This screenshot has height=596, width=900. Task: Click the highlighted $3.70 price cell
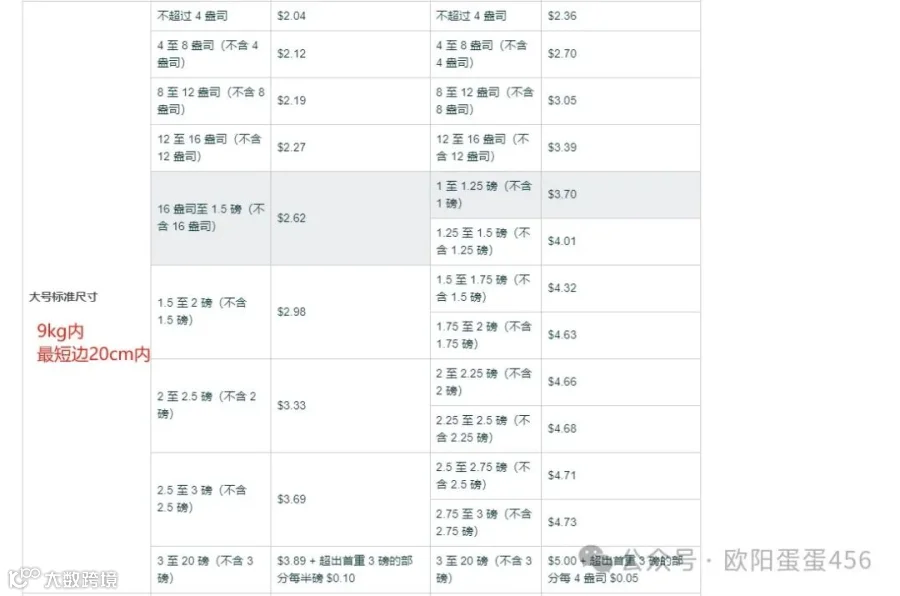(620, 195)
